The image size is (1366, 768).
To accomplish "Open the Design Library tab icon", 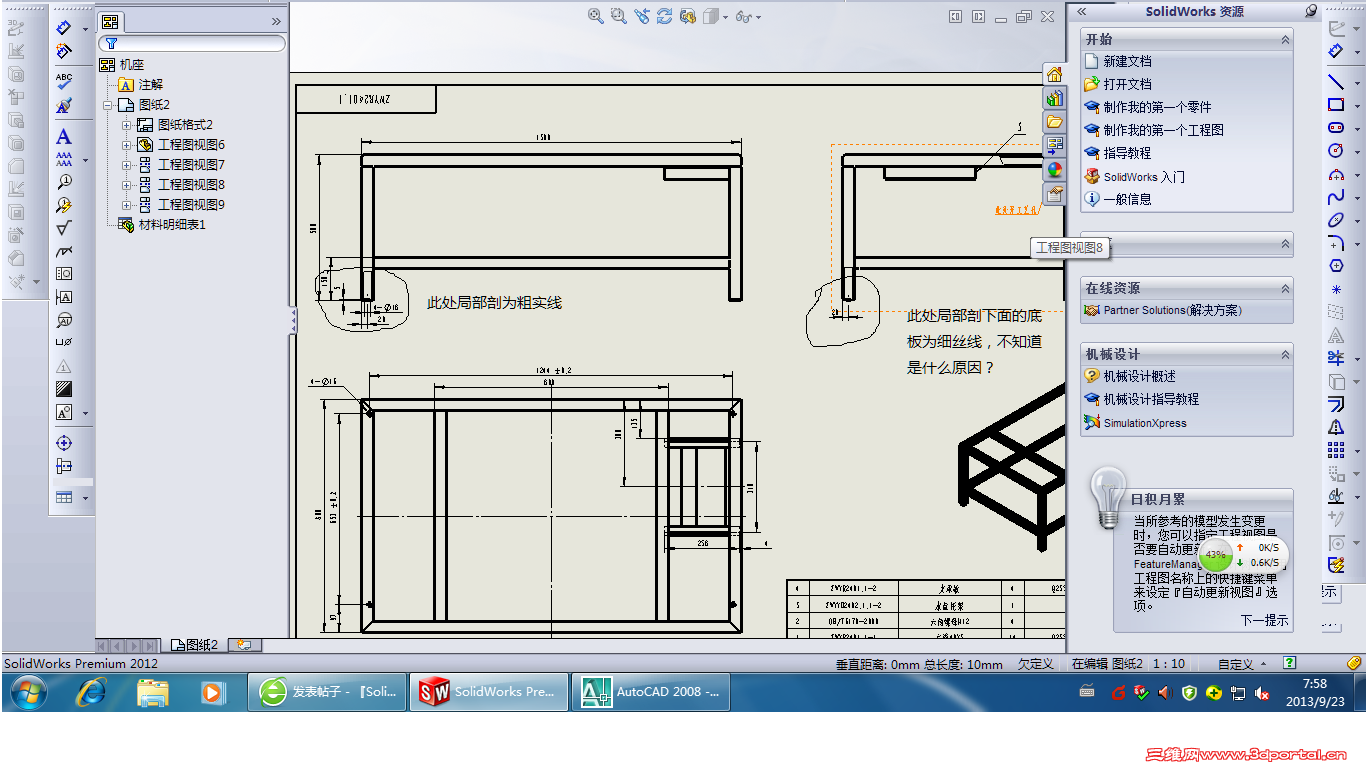I will pos(1054,99).
